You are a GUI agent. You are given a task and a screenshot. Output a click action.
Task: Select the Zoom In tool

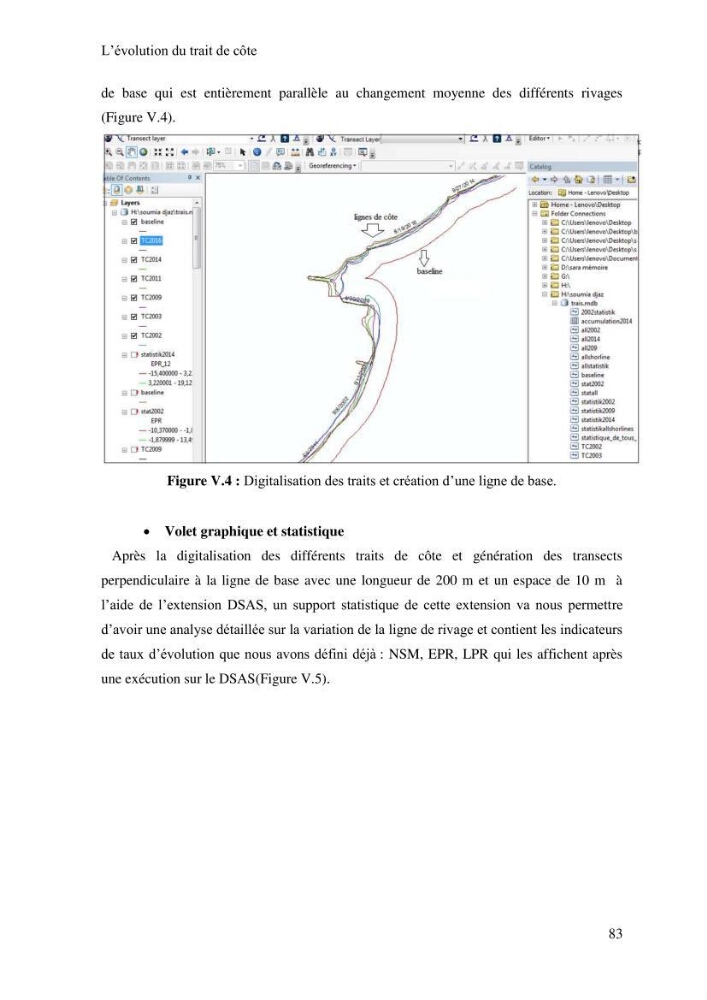pos(109,152)
